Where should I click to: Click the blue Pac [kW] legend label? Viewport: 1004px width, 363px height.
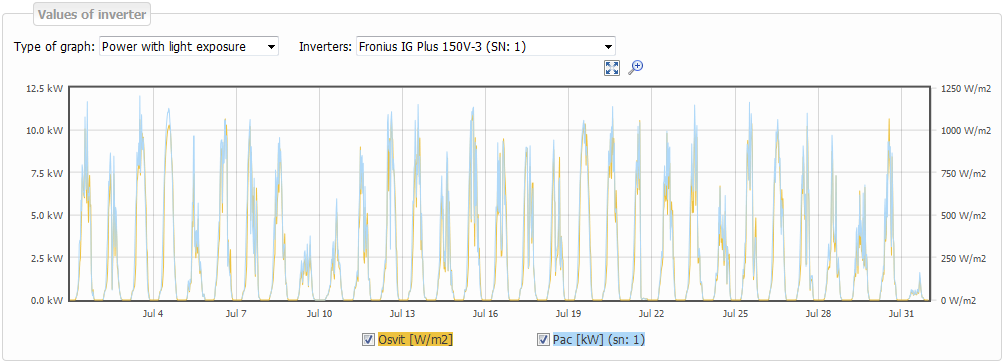pos(599,340)
